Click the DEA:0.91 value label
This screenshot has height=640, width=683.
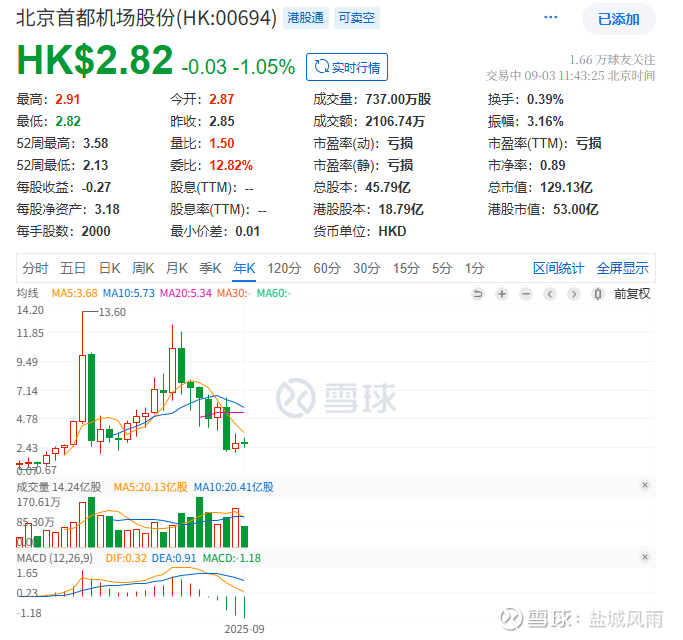pos(174,558)
